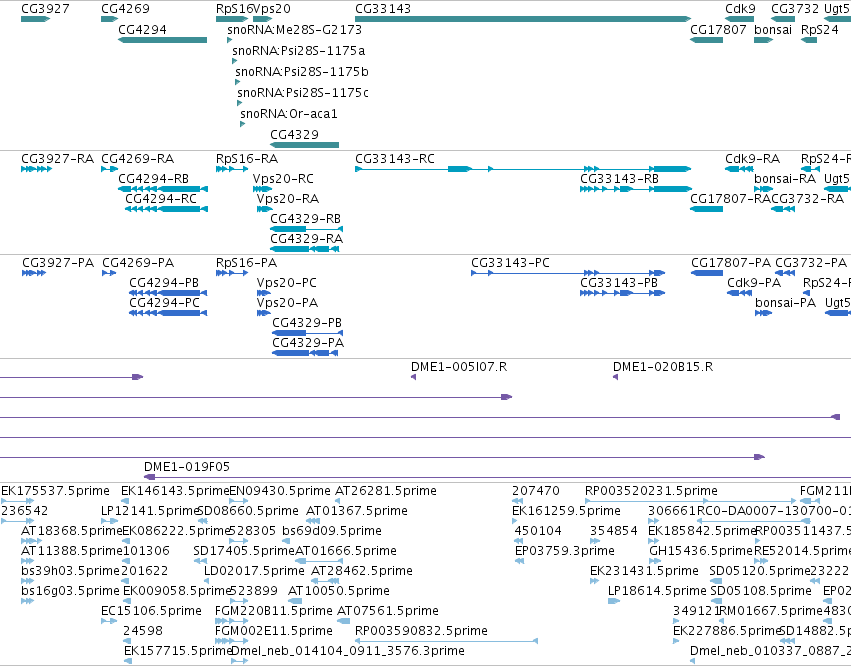Select the CG4294-RB transcript label

click(154, 179)
